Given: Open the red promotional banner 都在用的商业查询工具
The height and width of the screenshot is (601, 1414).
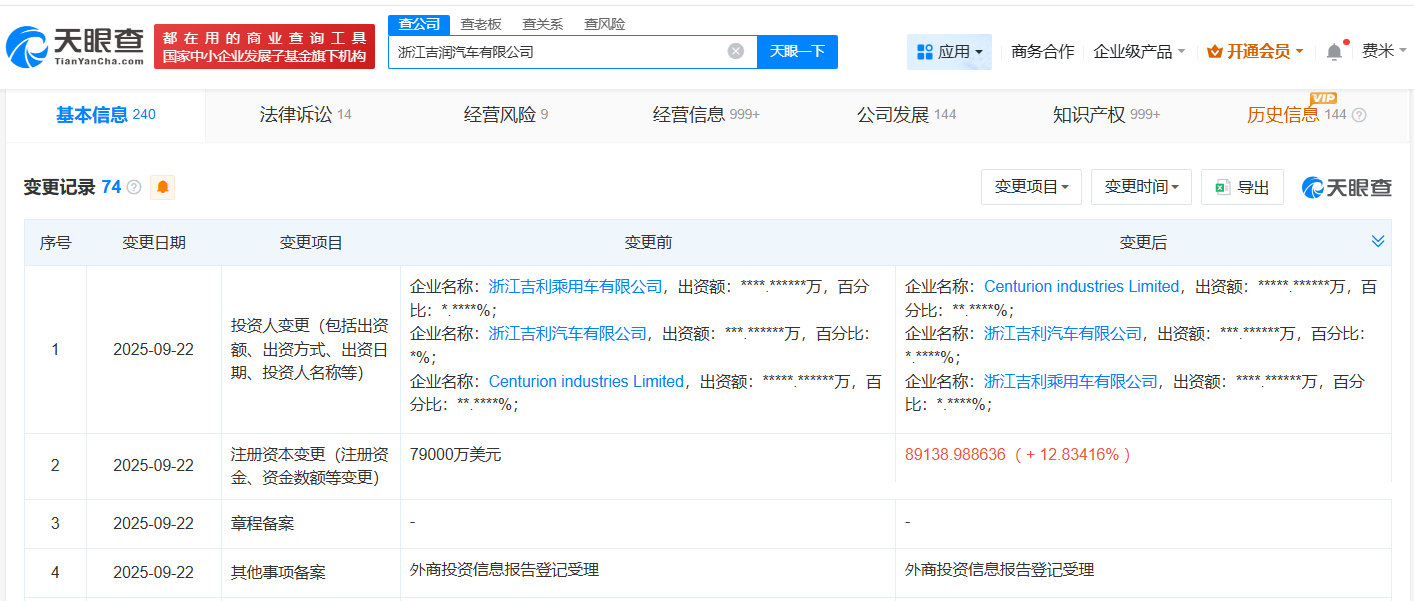Looking at the screenshot, I should click(265, 46).
